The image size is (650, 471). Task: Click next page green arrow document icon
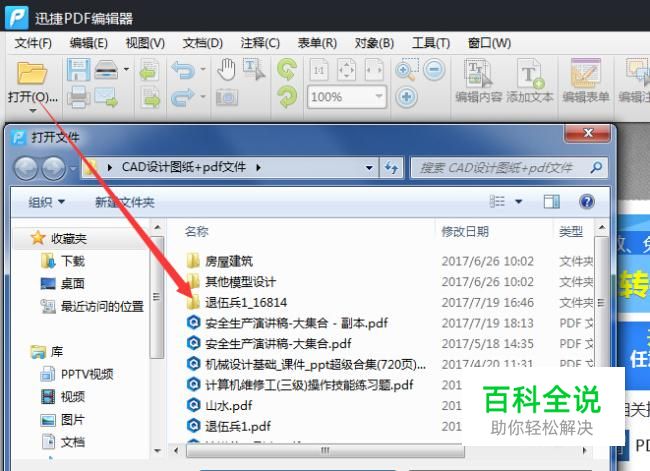click(150, 97)
